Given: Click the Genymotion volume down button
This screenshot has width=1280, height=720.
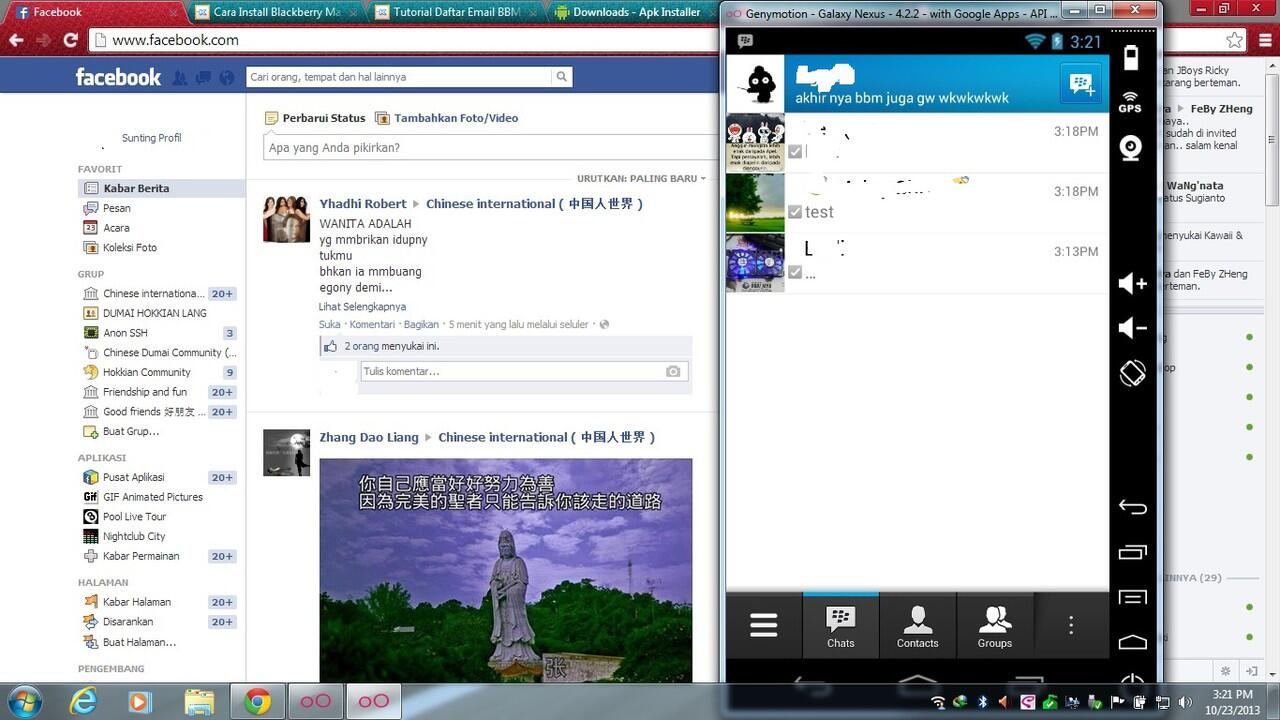Looking at the screenshot, I should (1132, 327).
